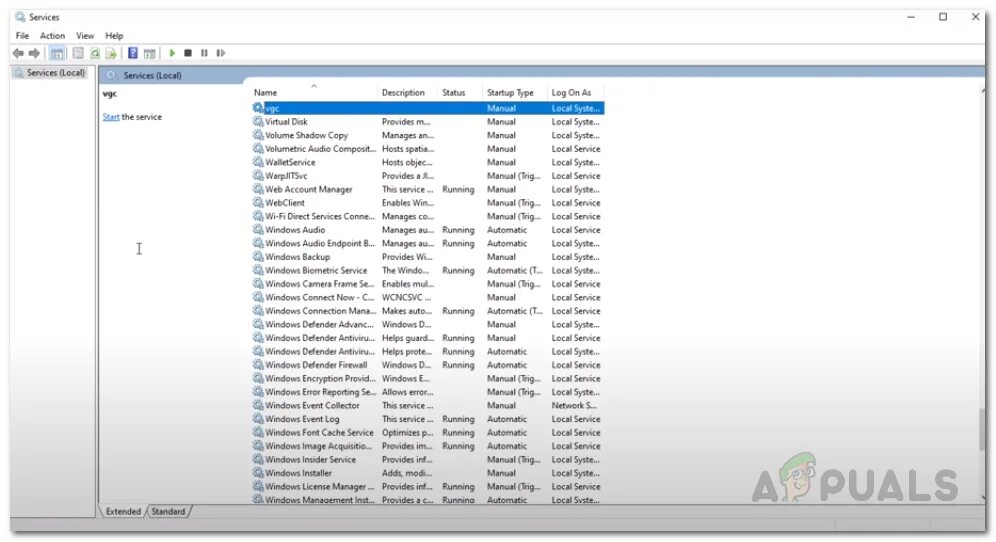
Task: Click gear icon beside Windows Biometric Service
Action: point(258,270)
